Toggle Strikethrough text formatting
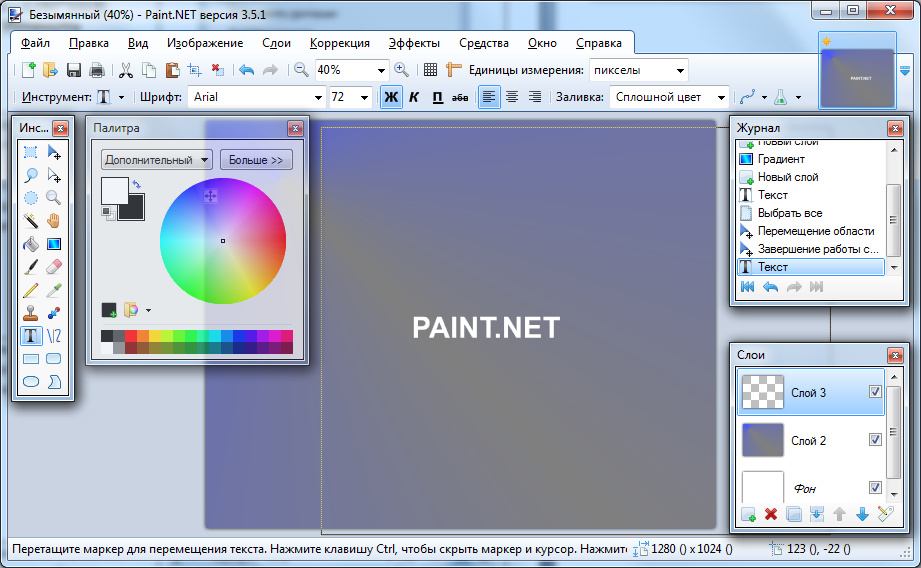This screenshot has width=921, height=568. click(x=460, y=98)
